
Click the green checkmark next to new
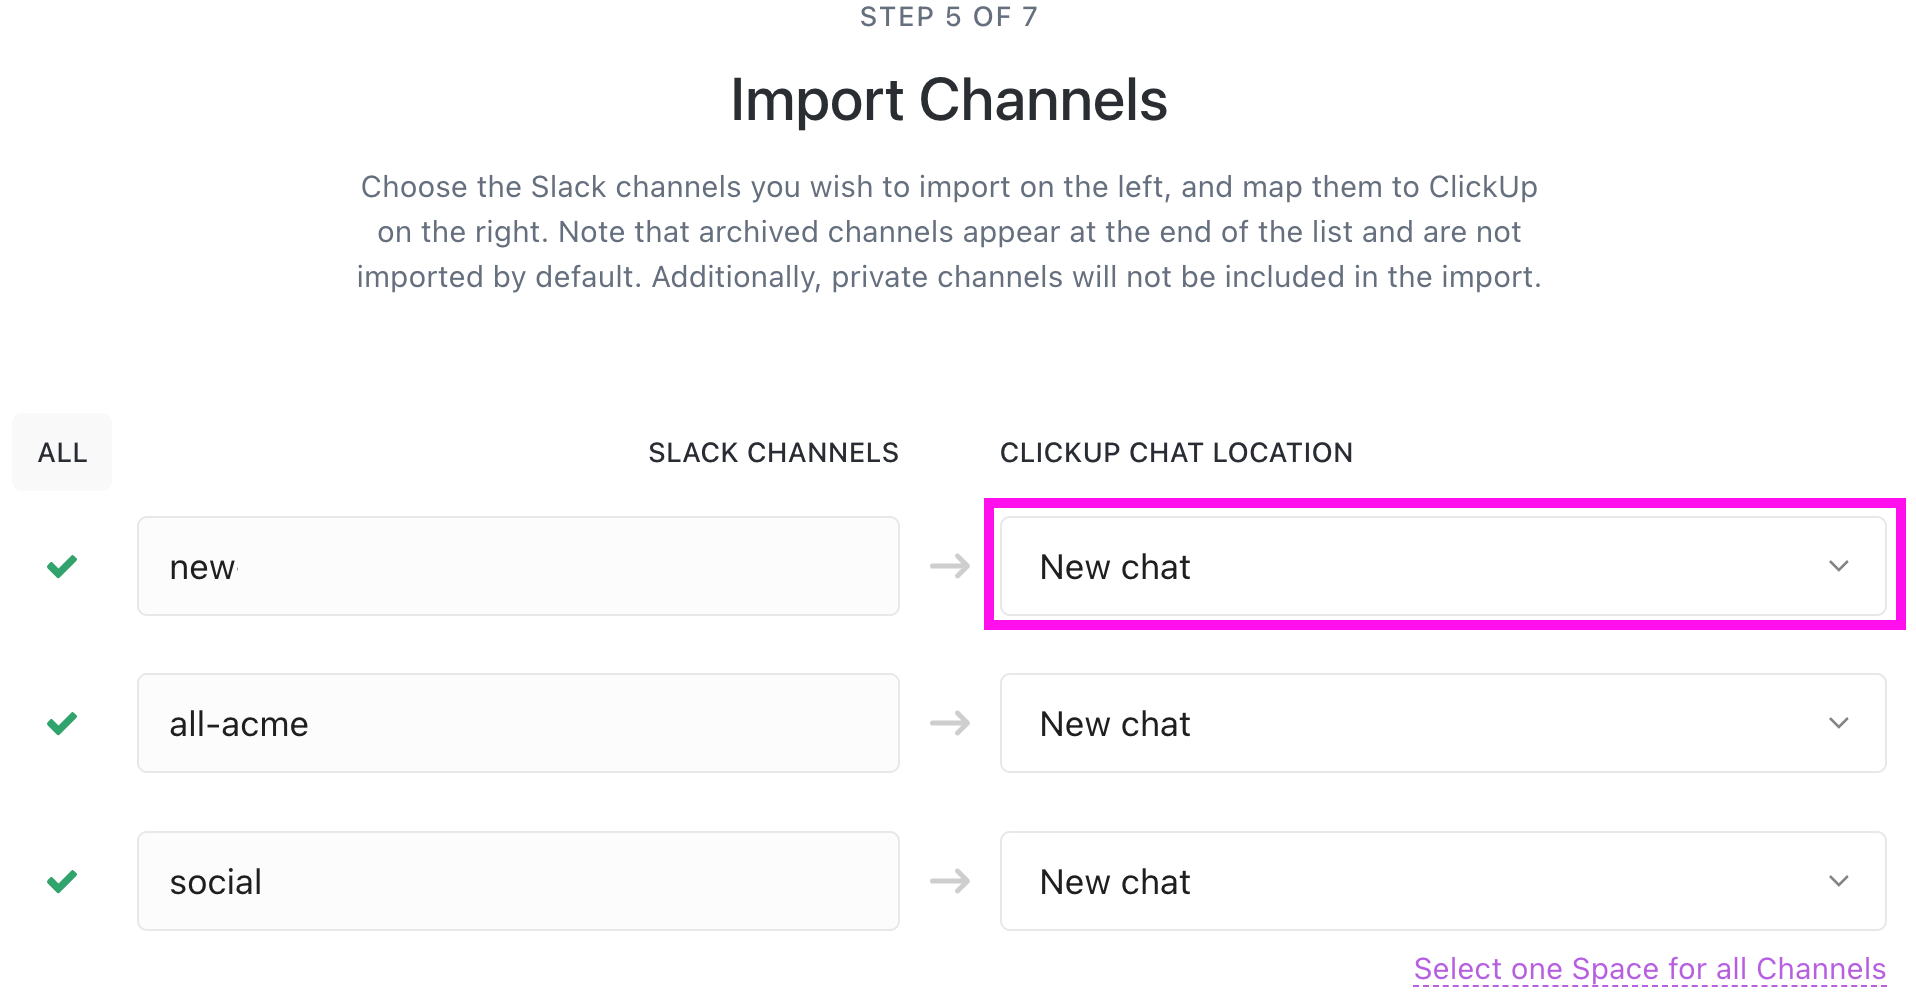[61, 567]
